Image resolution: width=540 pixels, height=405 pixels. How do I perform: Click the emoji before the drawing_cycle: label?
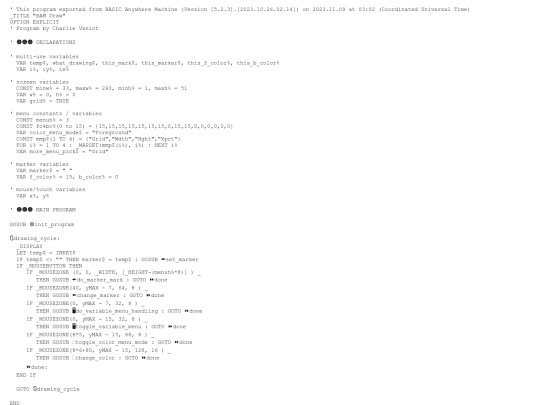tap(11, 238)
